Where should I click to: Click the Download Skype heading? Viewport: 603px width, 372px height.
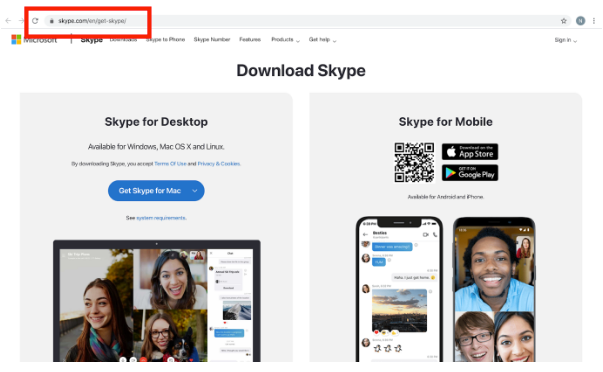coord(301,71)
